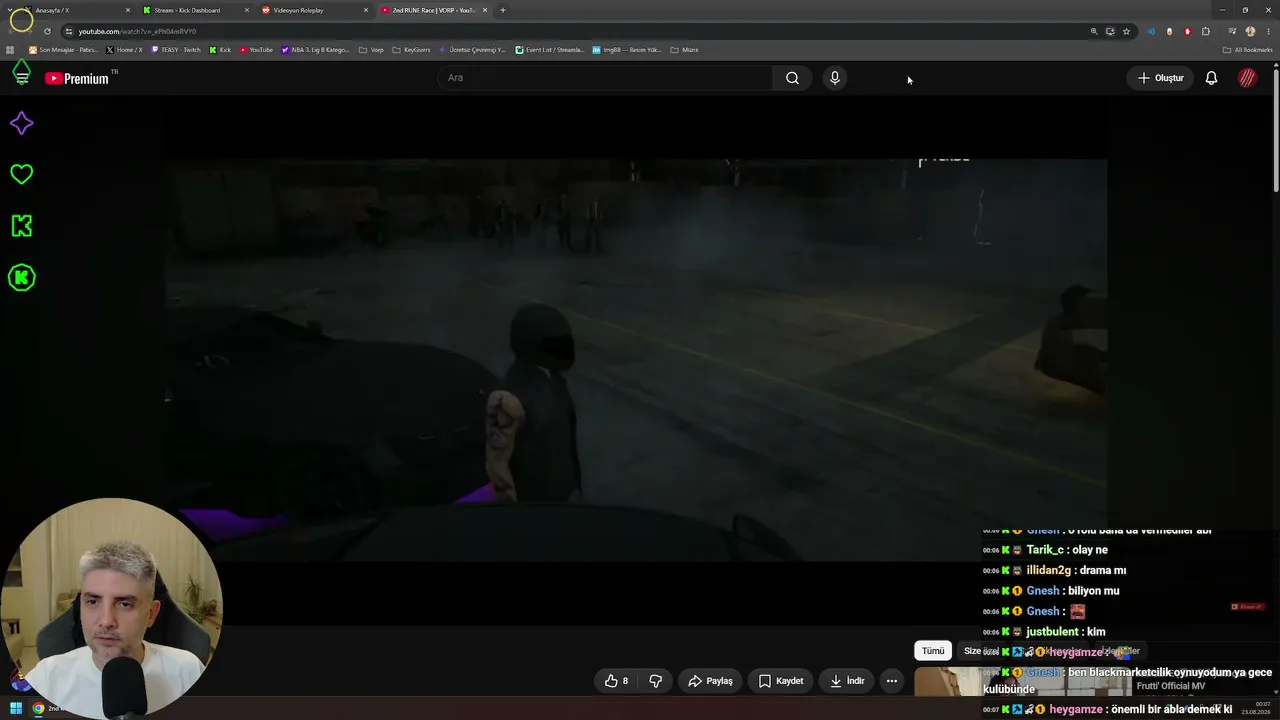The height and width of the screenshot is (720, 1280).
Task: Click the "Oluştur" create button
Action: [x=1160, y=78]
